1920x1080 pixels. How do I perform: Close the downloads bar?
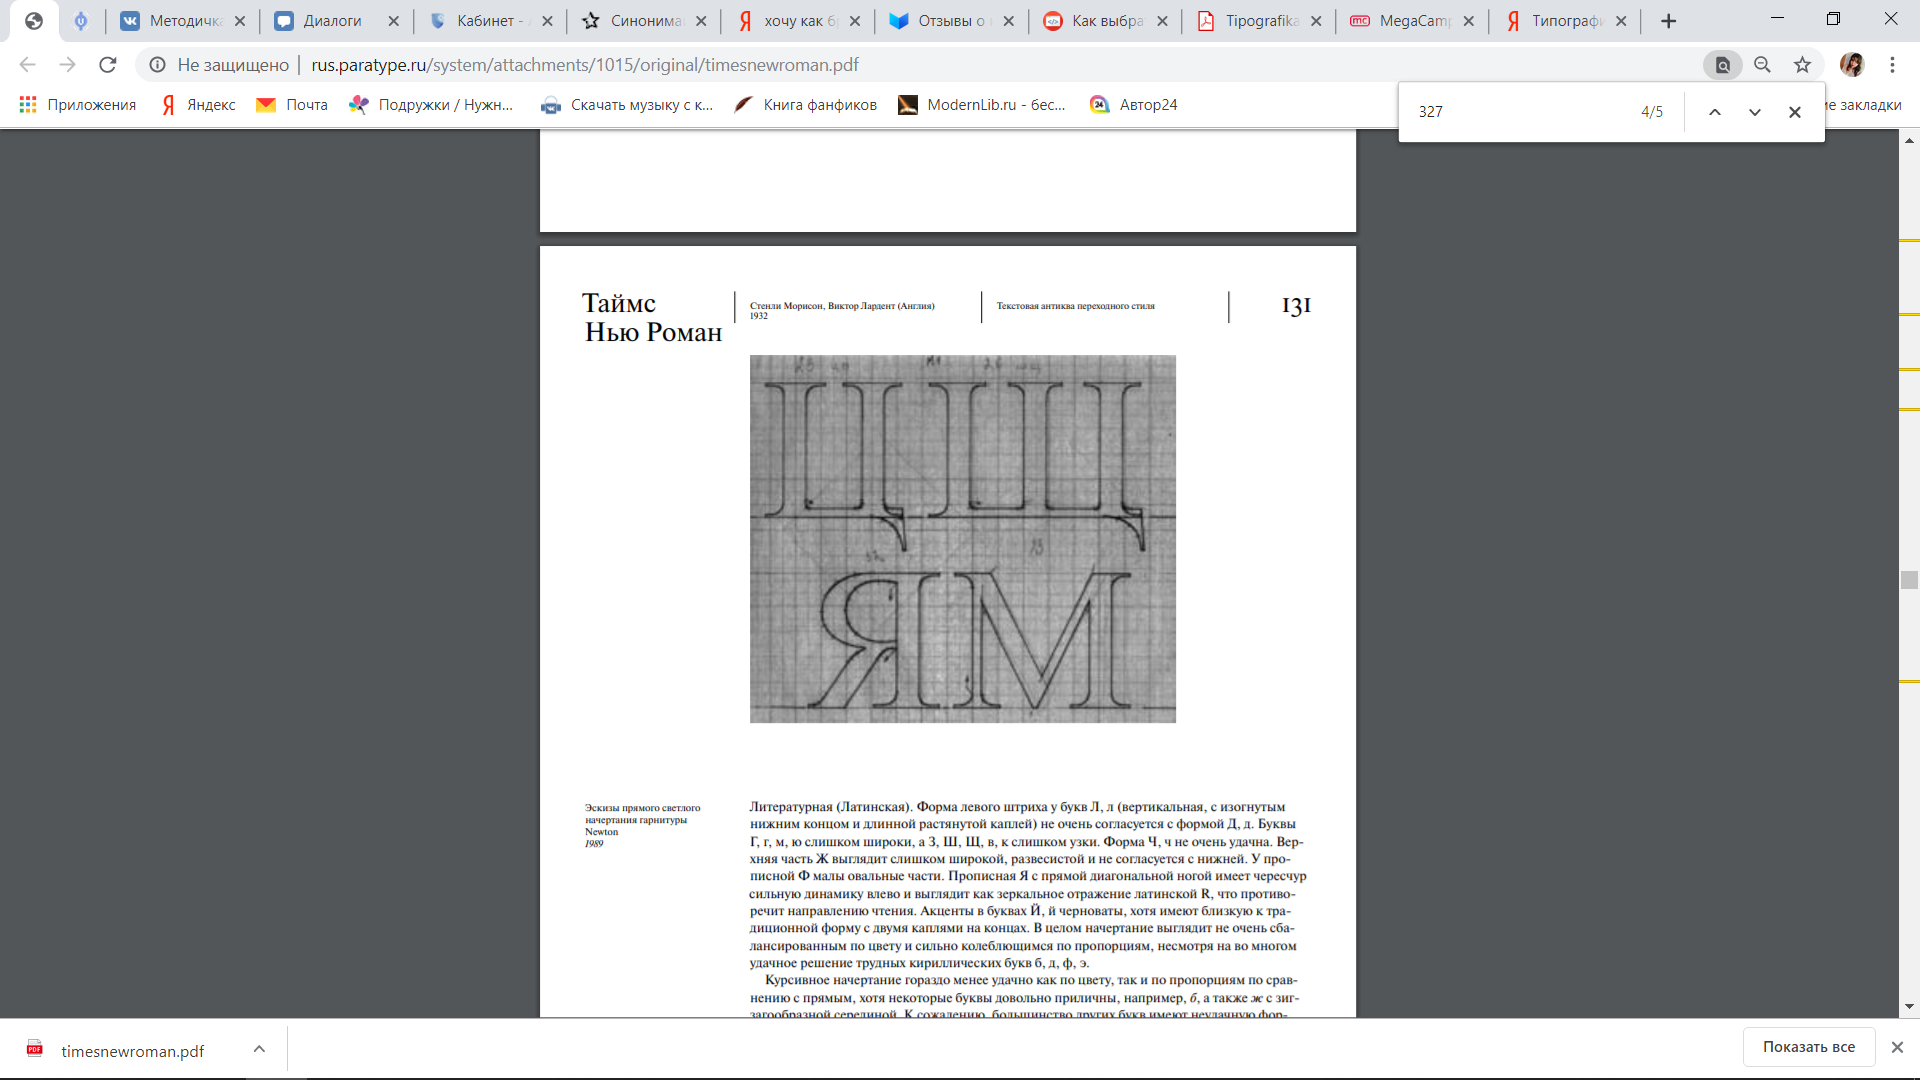tap(1896, 1047)
